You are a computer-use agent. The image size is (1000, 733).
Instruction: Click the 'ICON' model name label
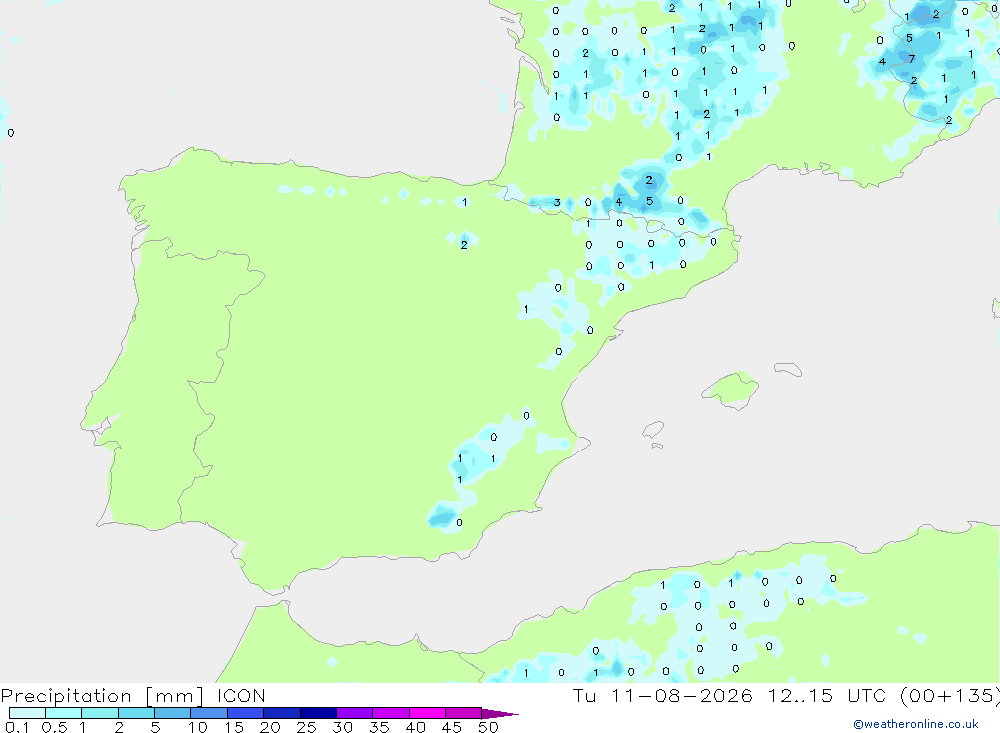(x=241, y=696)
